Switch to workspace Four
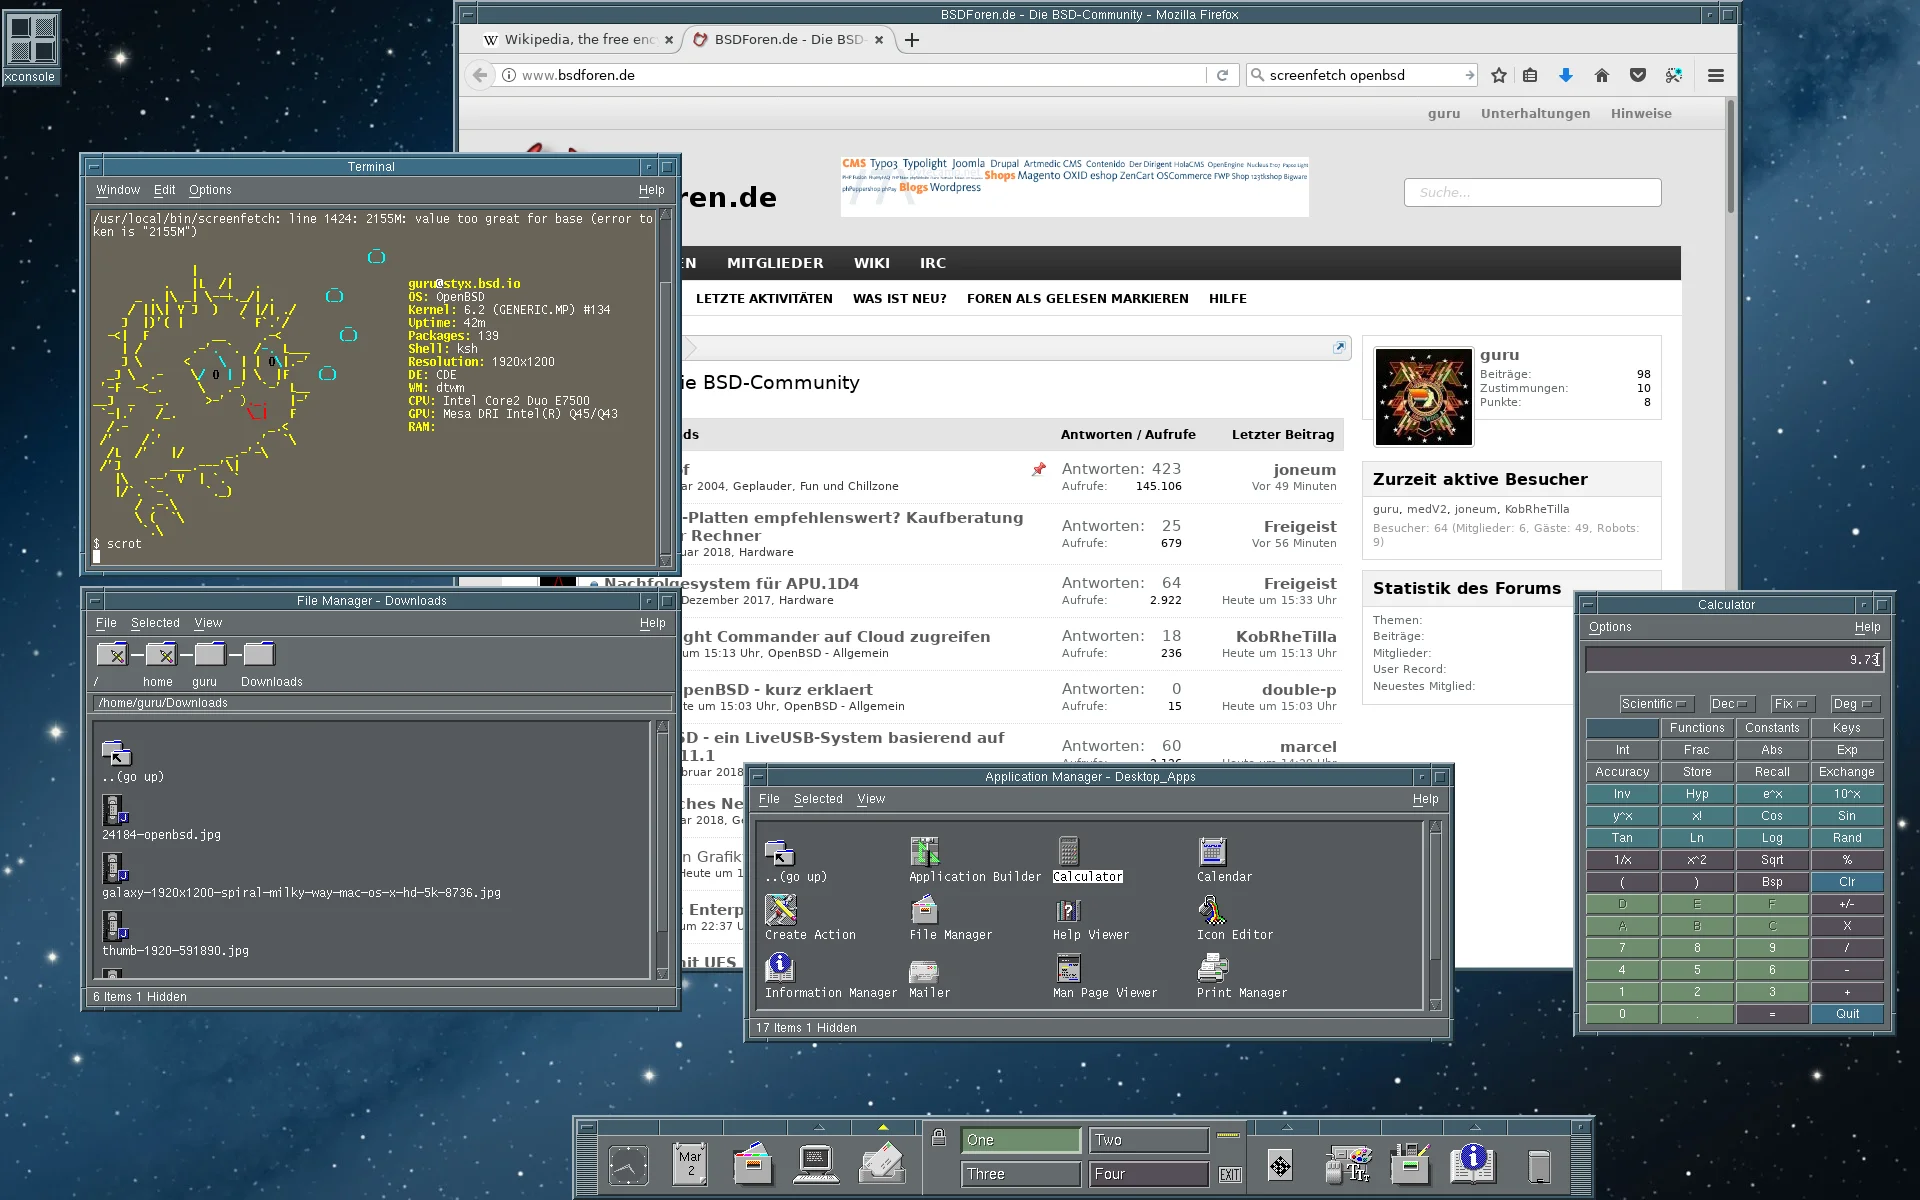This screenshot has width=1920, height=1200. pyautogui.click(x=1149, y=1174)
